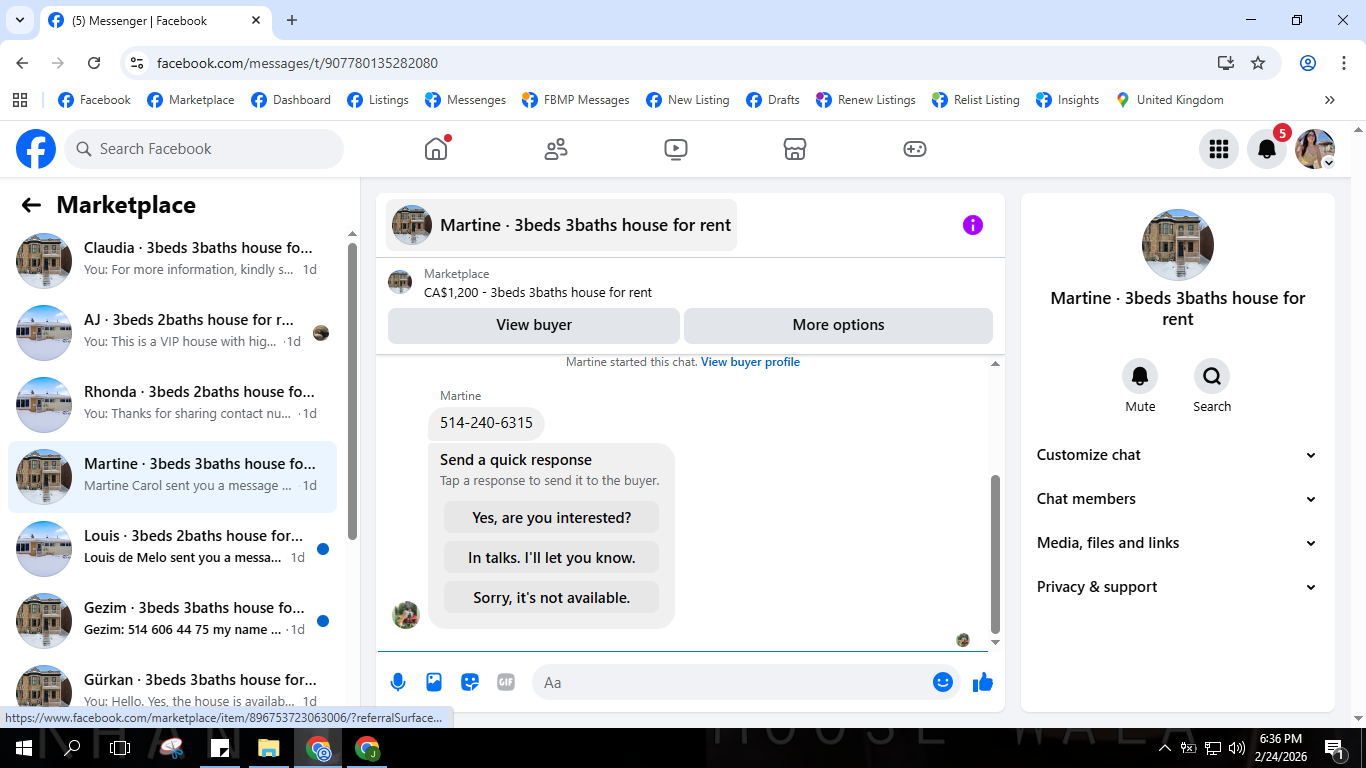This screenshot has width=1366, height=768.
Task: Open the Apps grid in bookmarks bar
Action: pos(20,100)
